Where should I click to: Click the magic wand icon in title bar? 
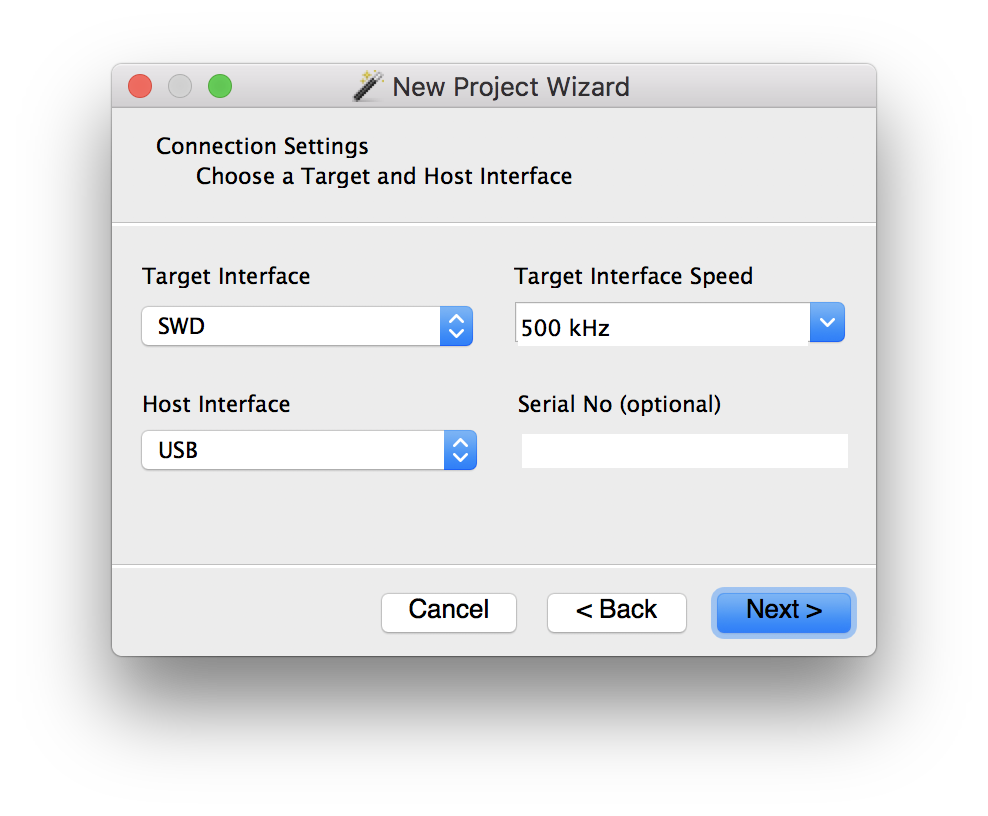[368, 86]
